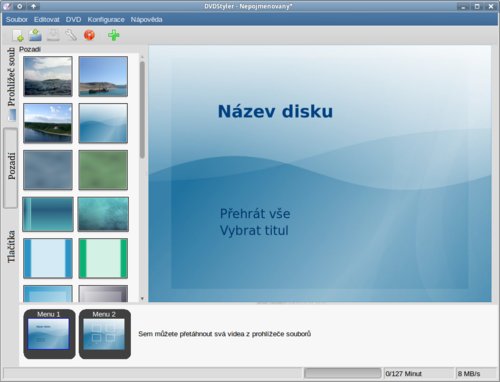Viewport: 500px width, 382px height.
Task: Click the disc capacity progress bar
Action: point(342,373)
